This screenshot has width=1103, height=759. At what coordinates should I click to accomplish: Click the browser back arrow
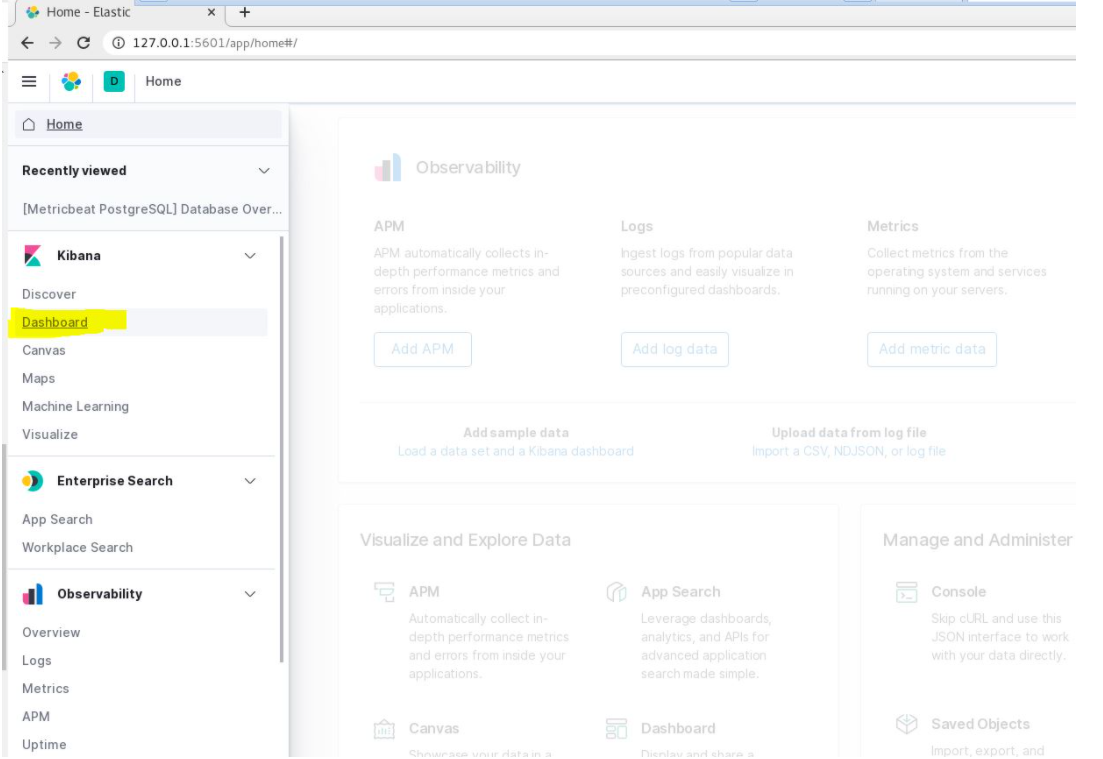coord(27,43)
